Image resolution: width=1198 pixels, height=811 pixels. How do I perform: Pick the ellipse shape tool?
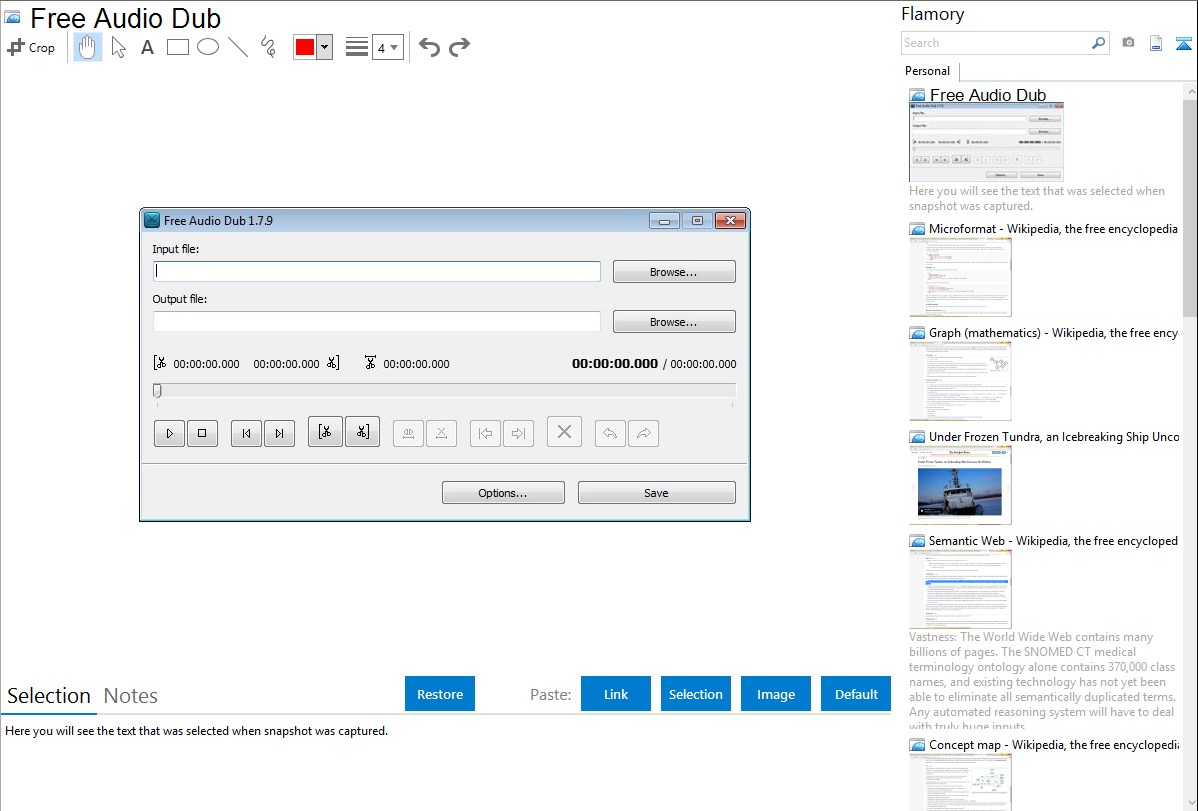208,47
